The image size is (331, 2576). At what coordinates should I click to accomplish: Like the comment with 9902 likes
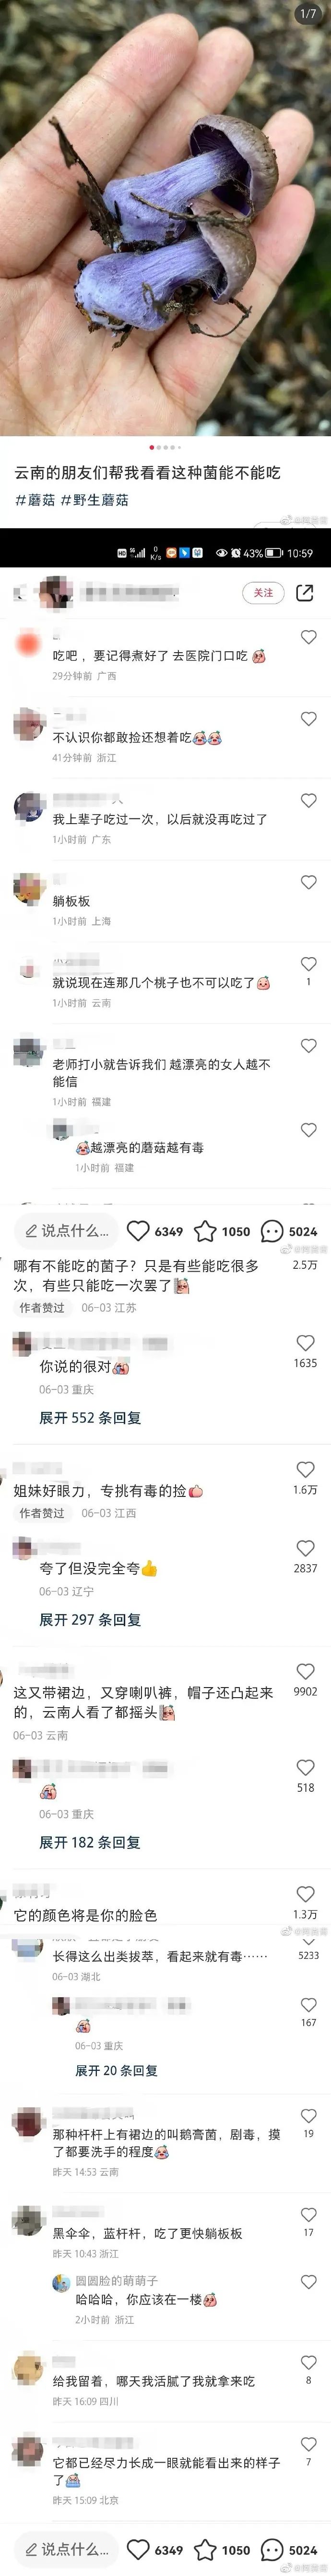305,1671
